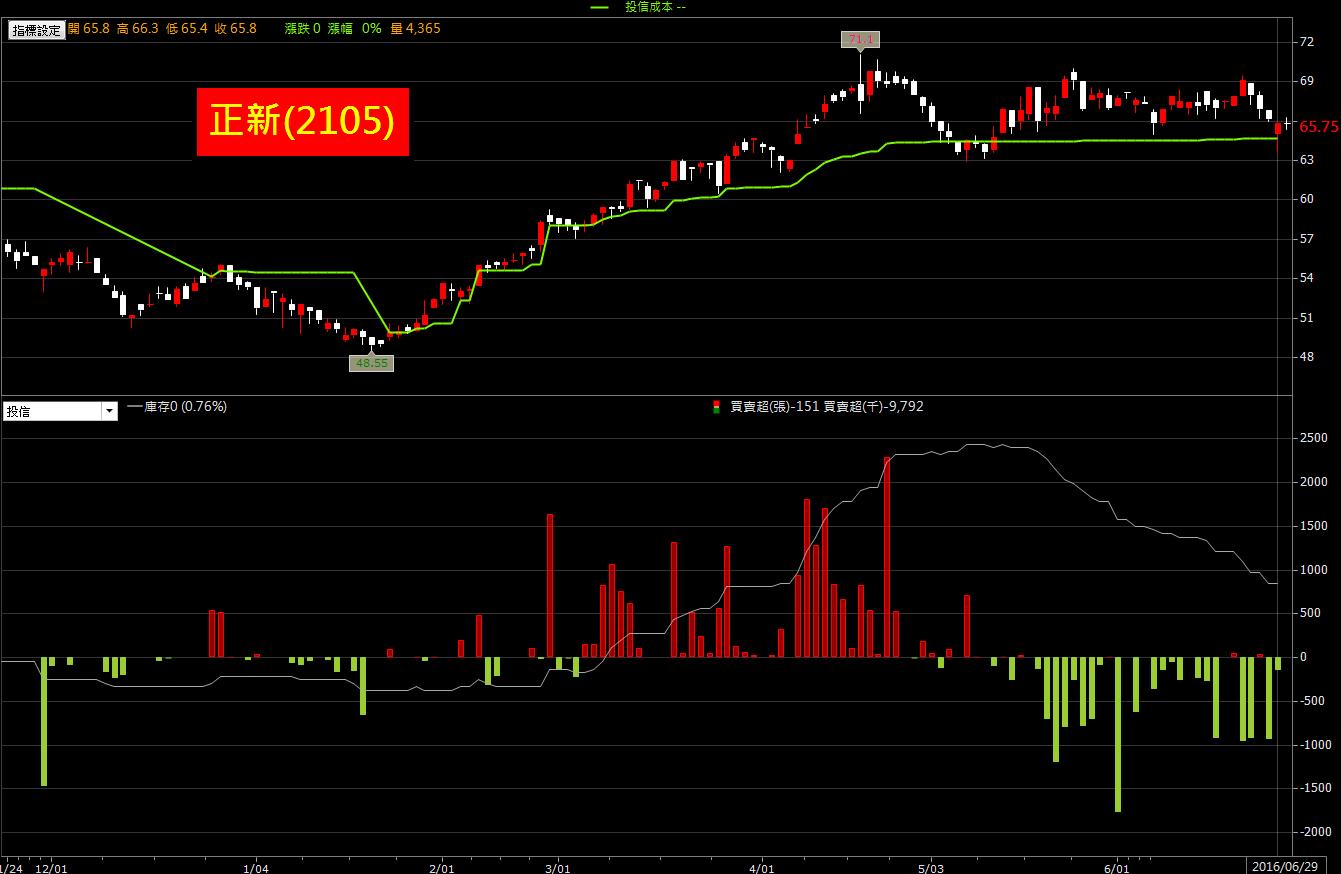This screenshot has width=1341, height=874.
Task: Select the red-green 買賣超 legend icon
Action: pos(716,407)
